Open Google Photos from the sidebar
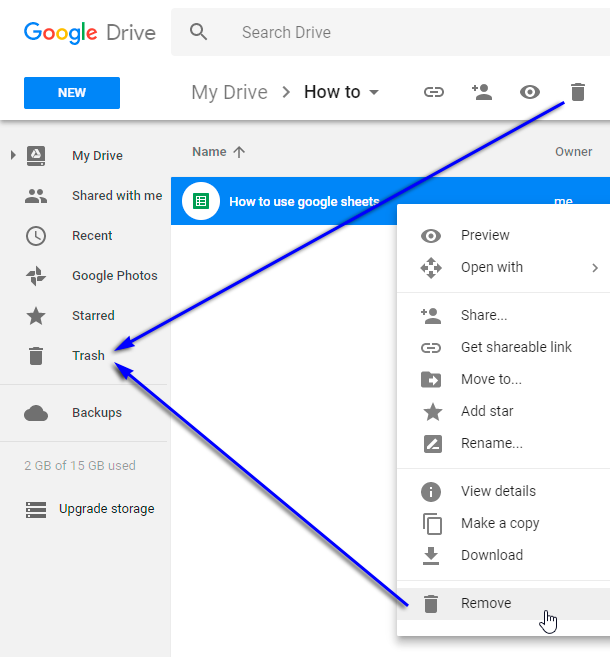This screenshot has width=610, height=657. click(114, 276)
